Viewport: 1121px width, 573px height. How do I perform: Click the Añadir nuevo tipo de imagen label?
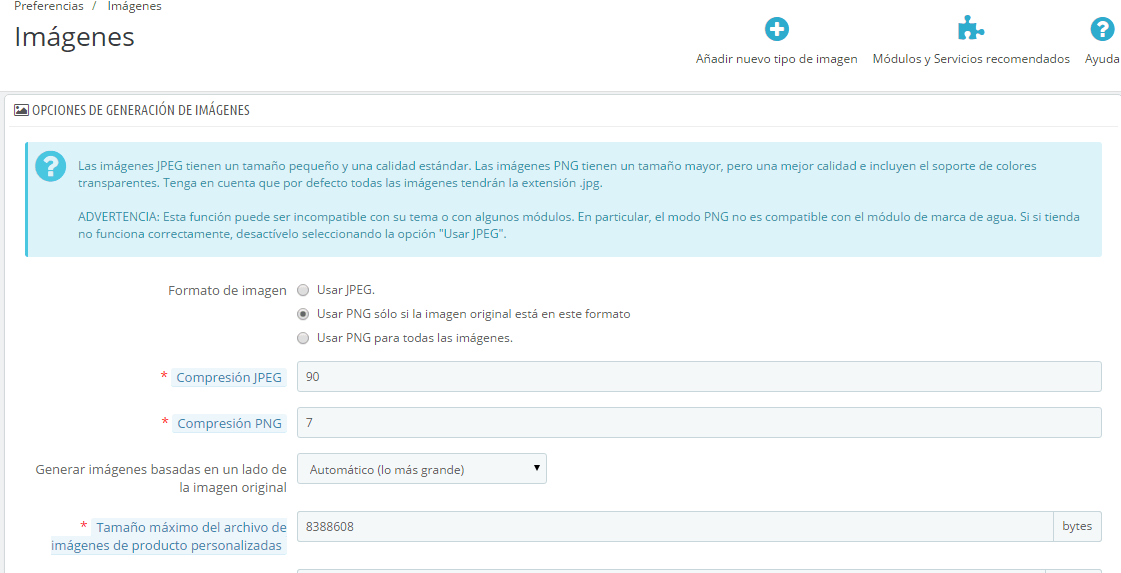pyautogui.click(x=776, y=59)
